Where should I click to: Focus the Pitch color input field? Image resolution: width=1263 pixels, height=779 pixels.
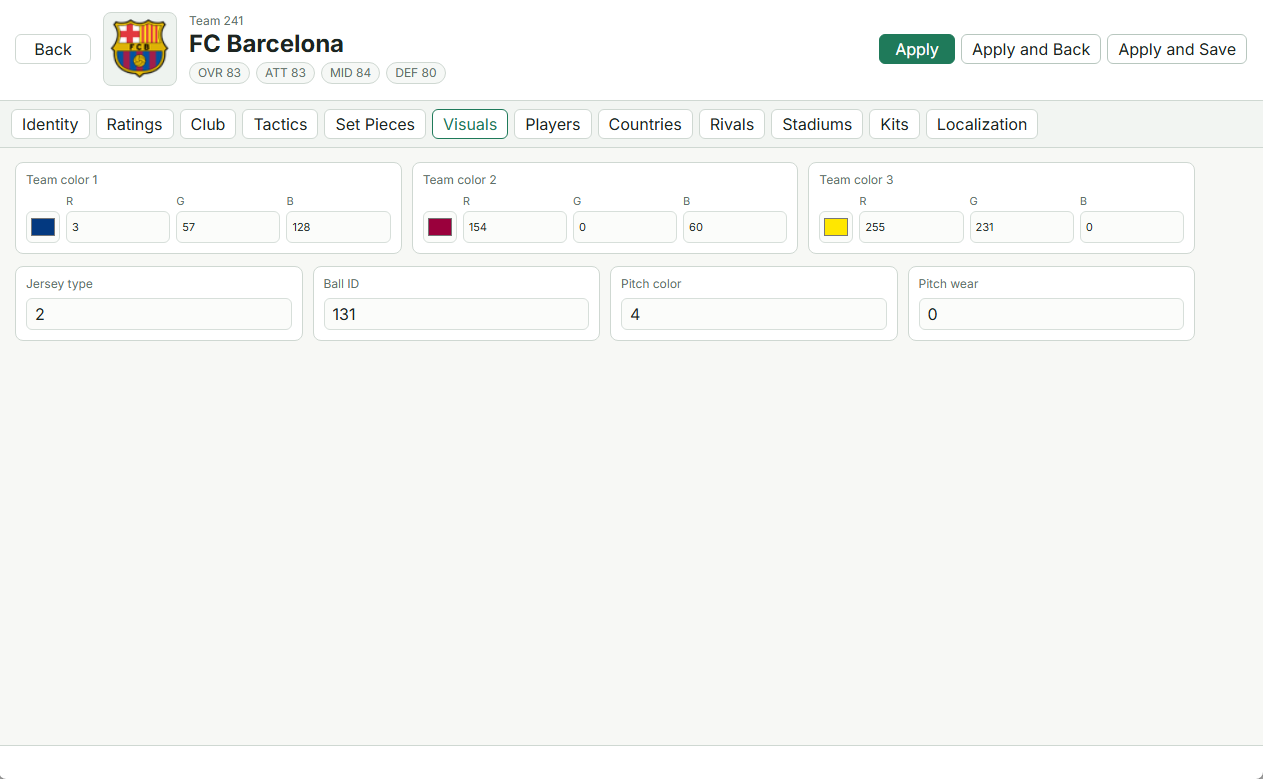(754, 314)
